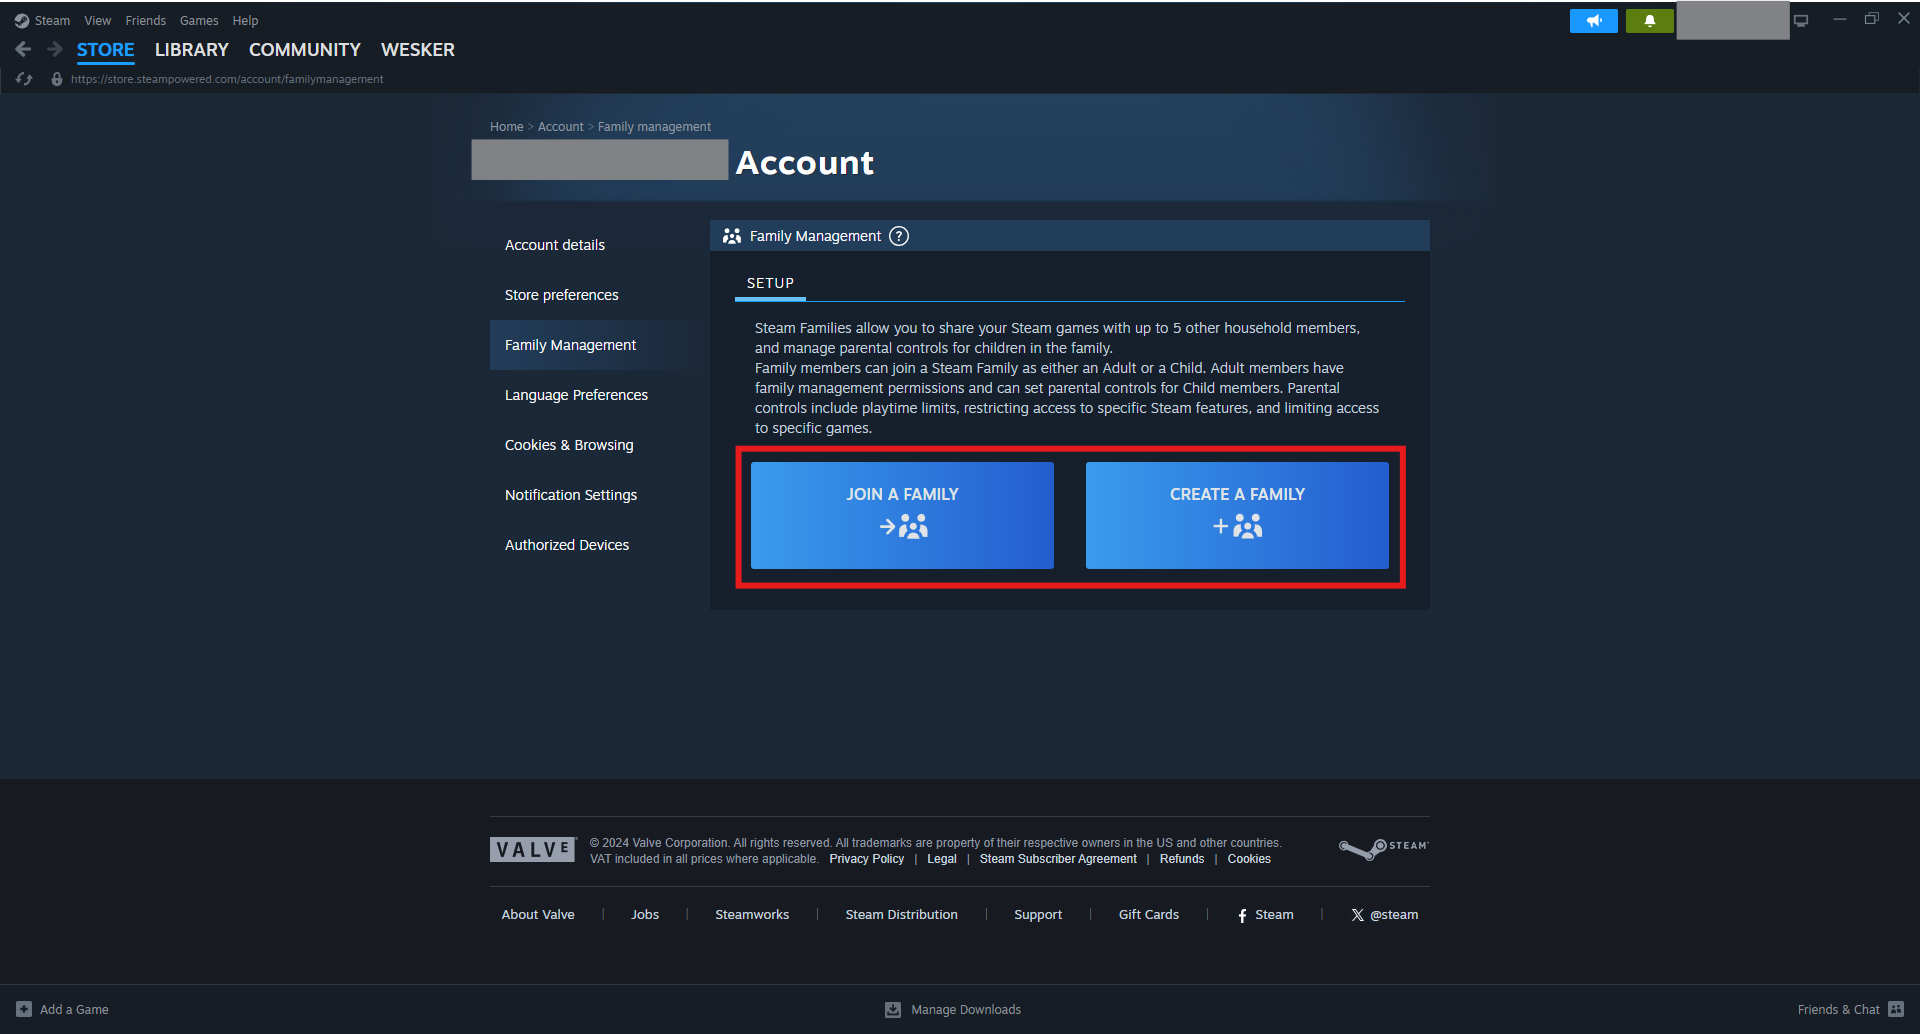Open the Gift Cards link
The height and width of the screenshot is (1034, 1920).
click(1149, 915)
